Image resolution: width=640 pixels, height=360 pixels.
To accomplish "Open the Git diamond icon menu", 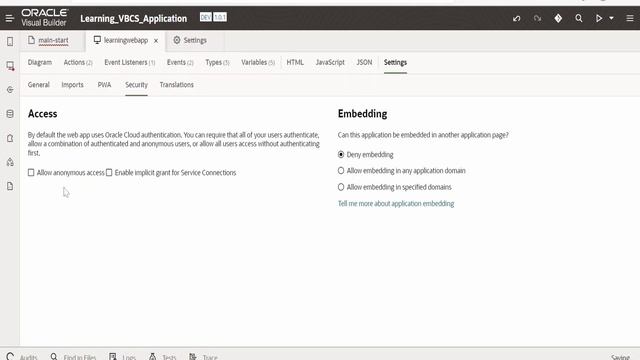I will point(558,18).
